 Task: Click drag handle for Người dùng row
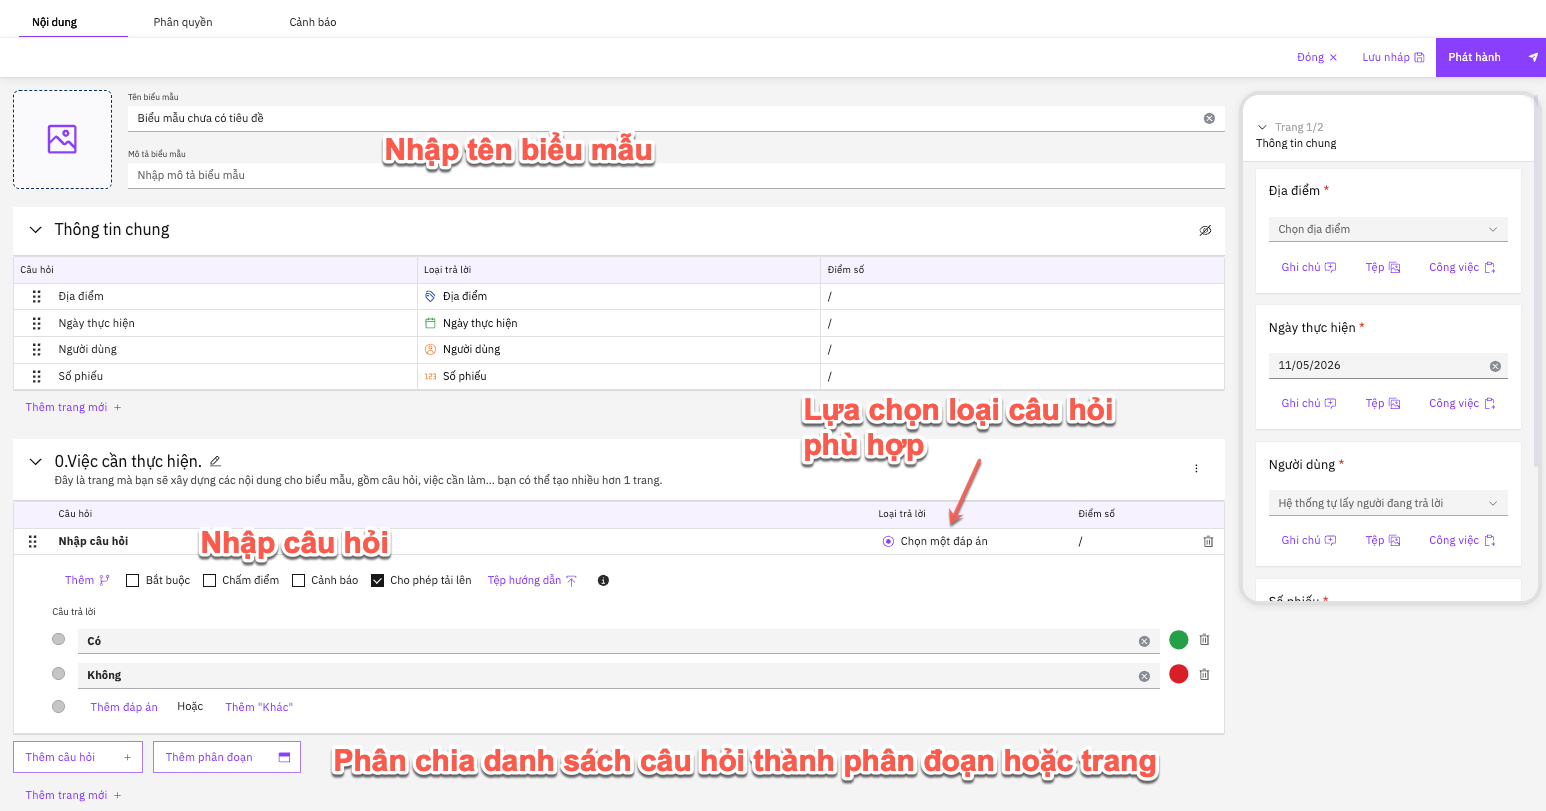pyautogui.click(x=37, y=349)
